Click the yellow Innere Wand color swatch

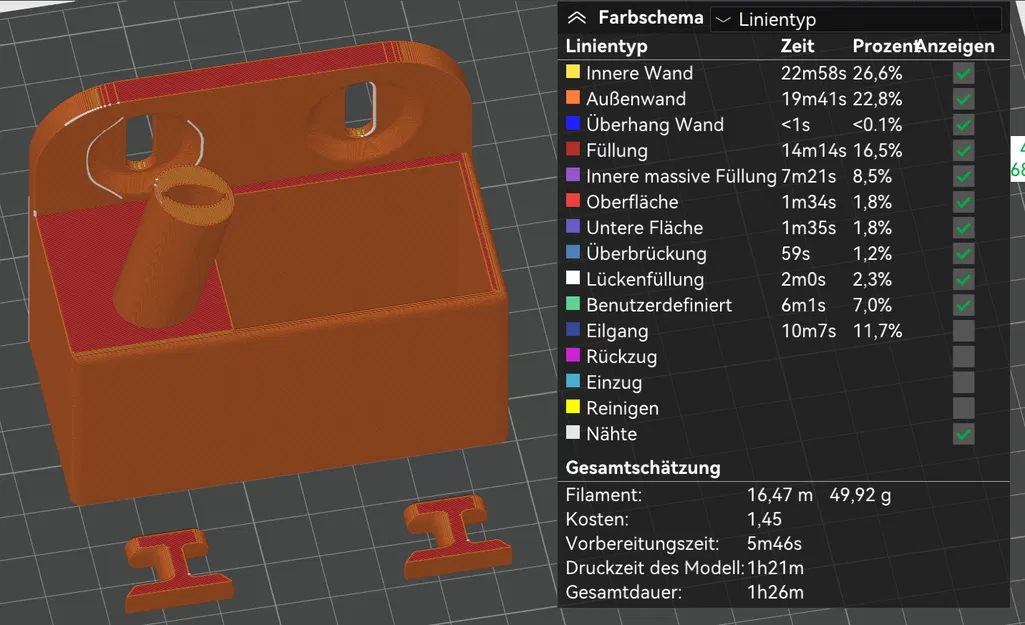[x=573, y=72]
